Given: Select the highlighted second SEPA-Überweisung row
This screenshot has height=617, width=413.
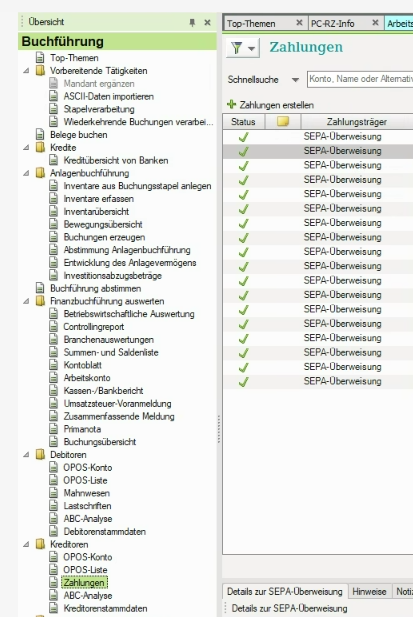Looking at the screenshot, I should [x=318, y=151].
